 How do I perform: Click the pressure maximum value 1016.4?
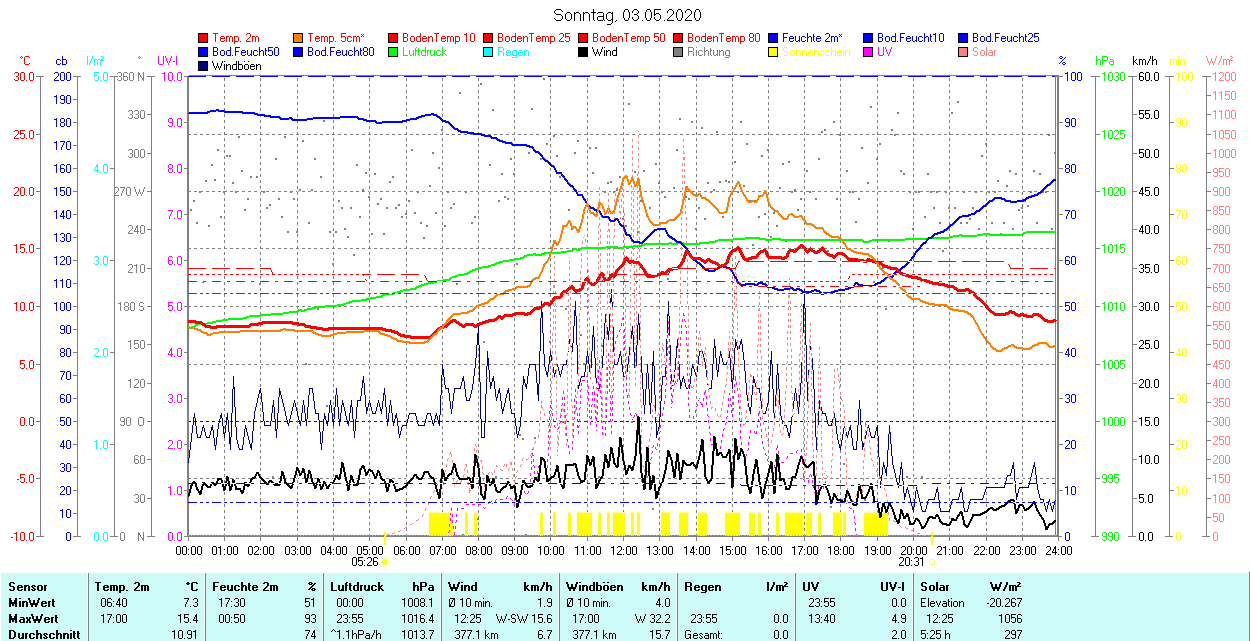point(416,619)
